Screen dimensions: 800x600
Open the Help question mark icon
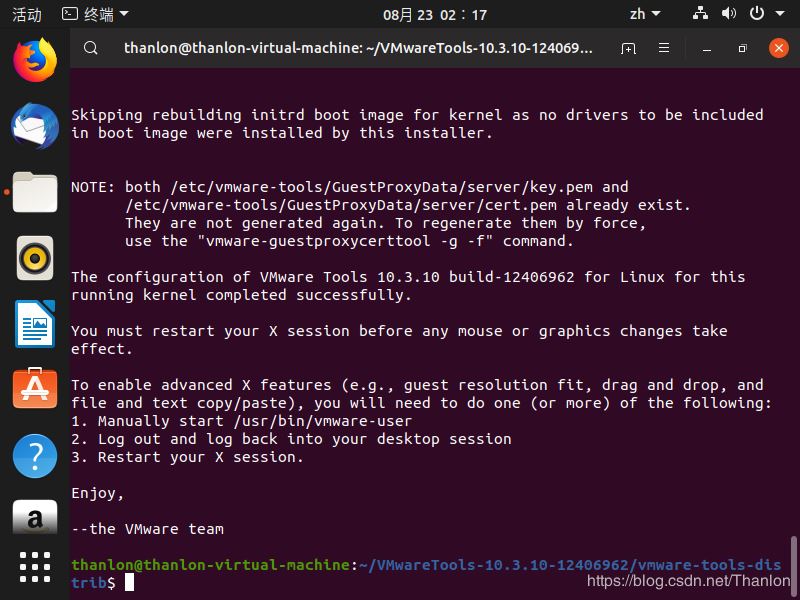tap(35, 456)
